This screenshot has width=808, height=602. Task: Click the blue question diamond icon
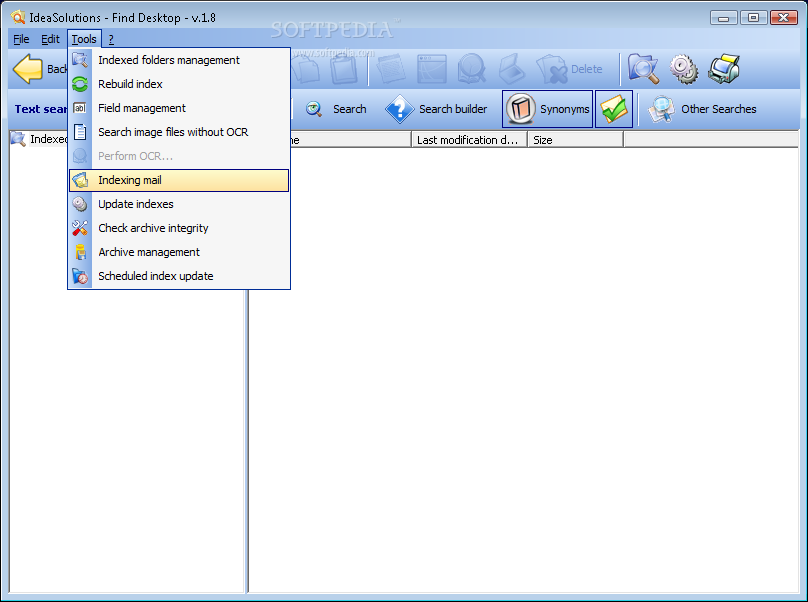tap(399, 109)
